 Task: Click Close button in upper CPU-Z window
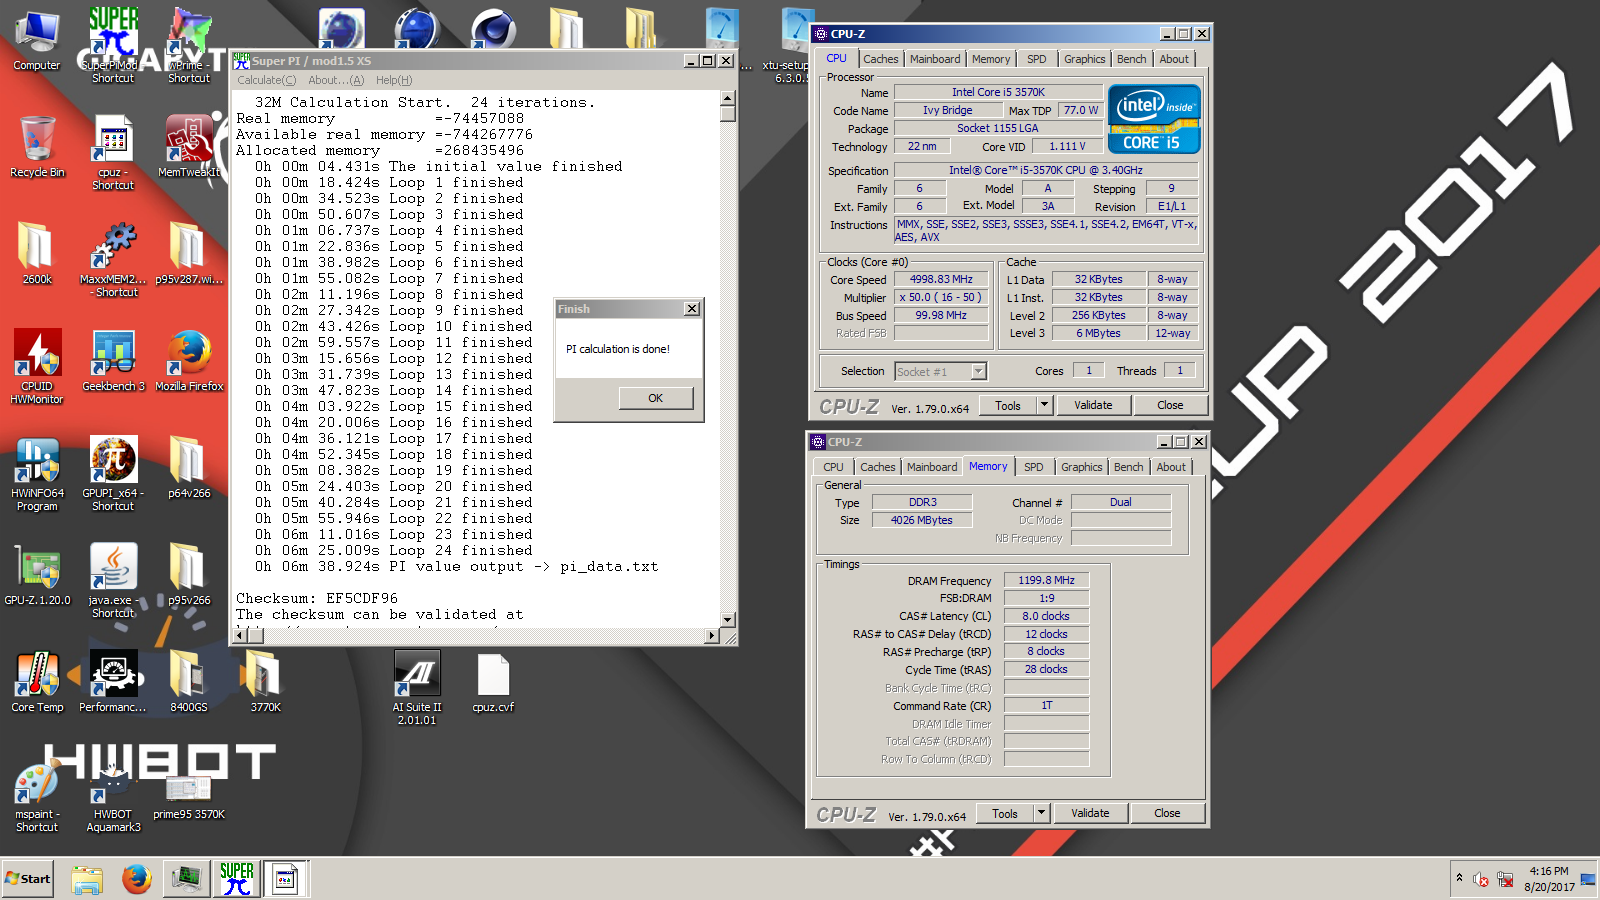pyautogui.click(x=1170, y=405)
